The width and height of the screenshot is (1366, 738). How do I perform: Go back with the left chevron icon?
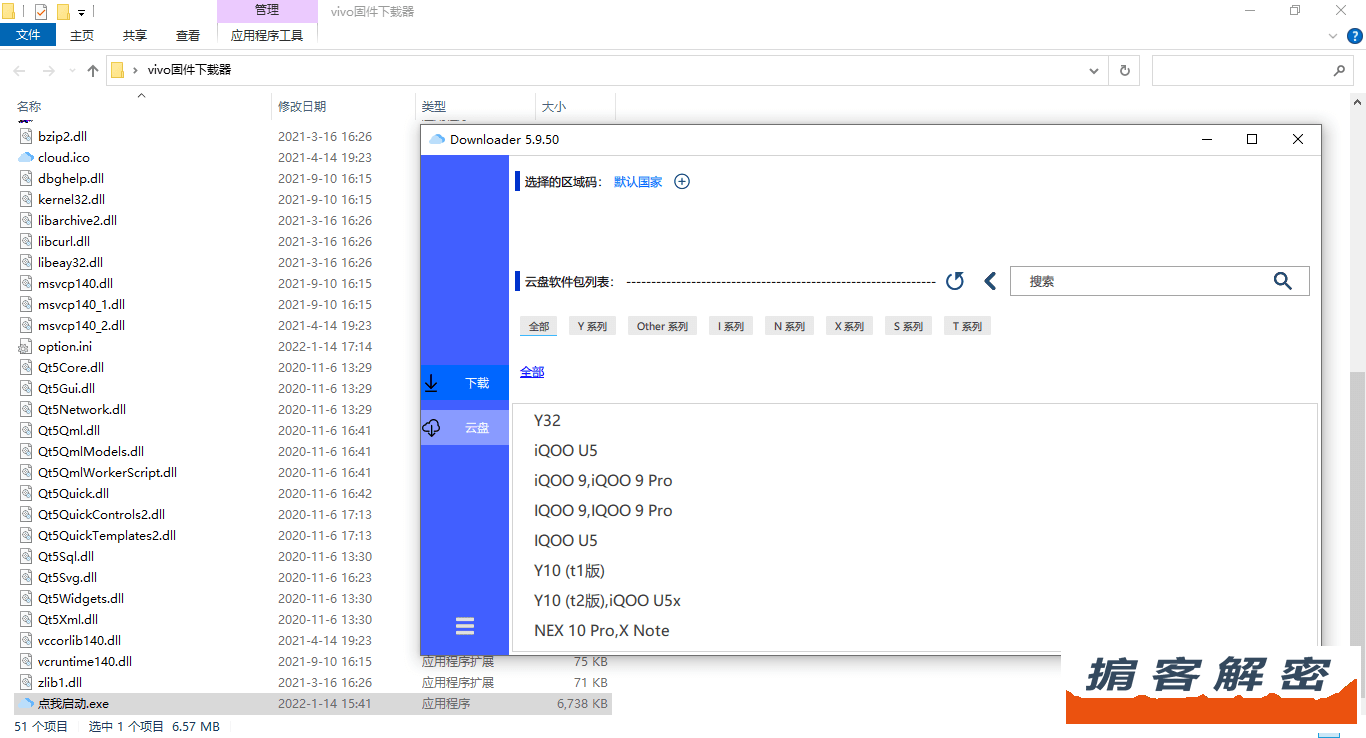click(990, 281)
